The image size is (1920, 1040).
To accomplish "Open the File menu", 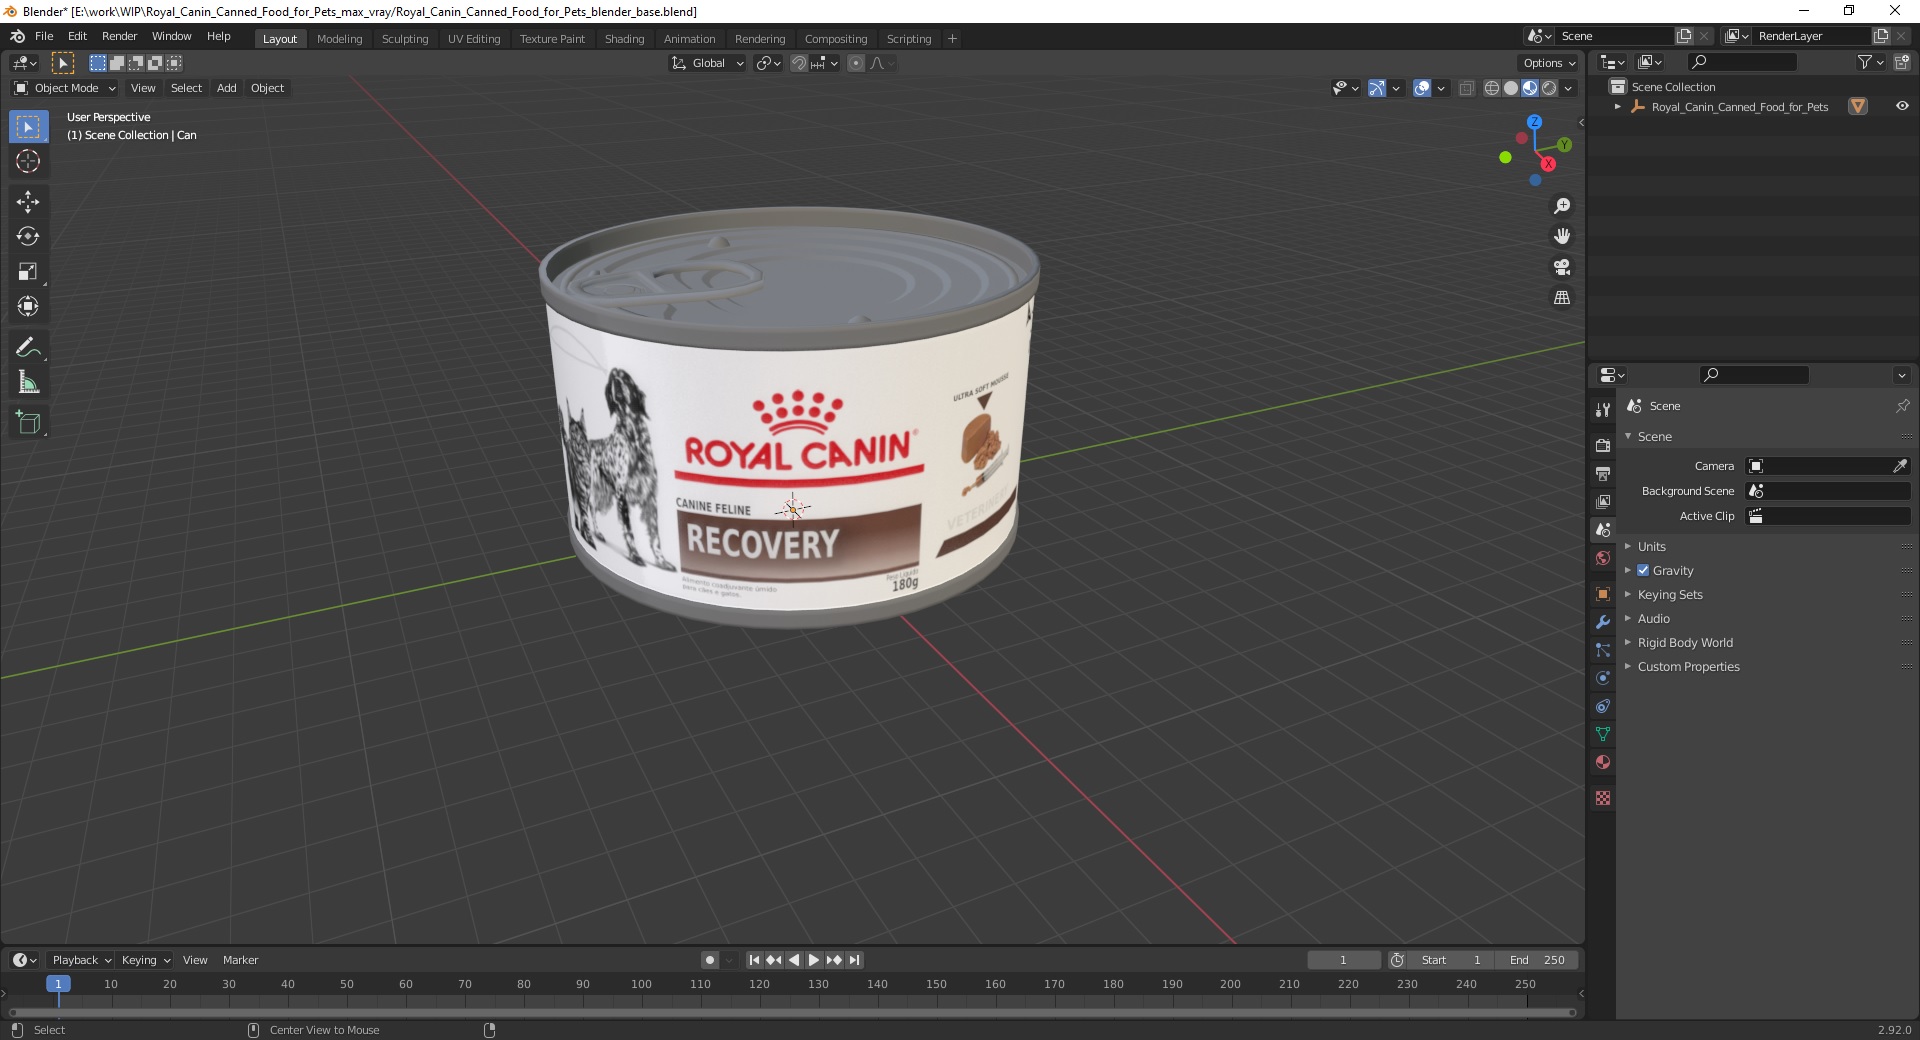I will click(x=44, y=36).
